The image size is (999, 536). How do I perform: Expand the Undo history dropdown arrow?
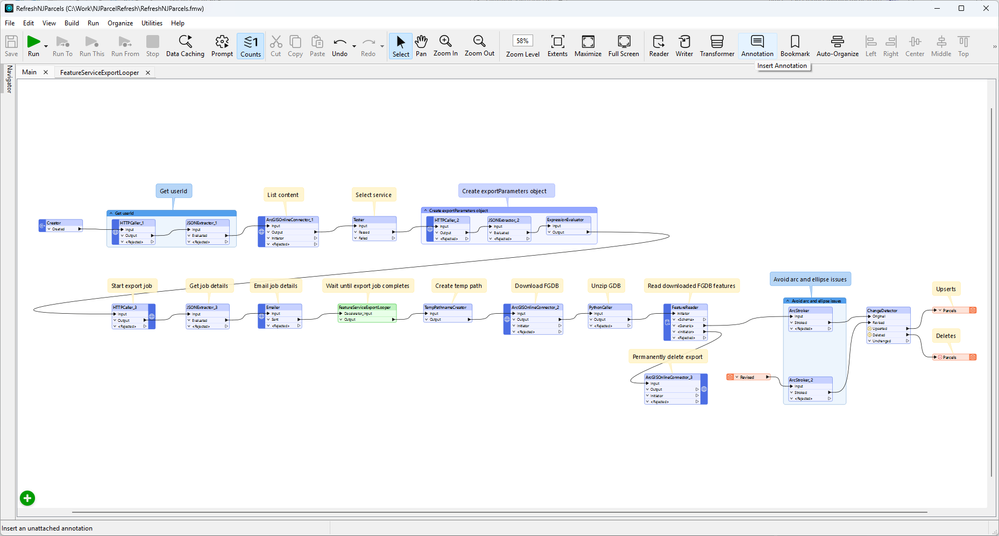[x=354, y=46]
